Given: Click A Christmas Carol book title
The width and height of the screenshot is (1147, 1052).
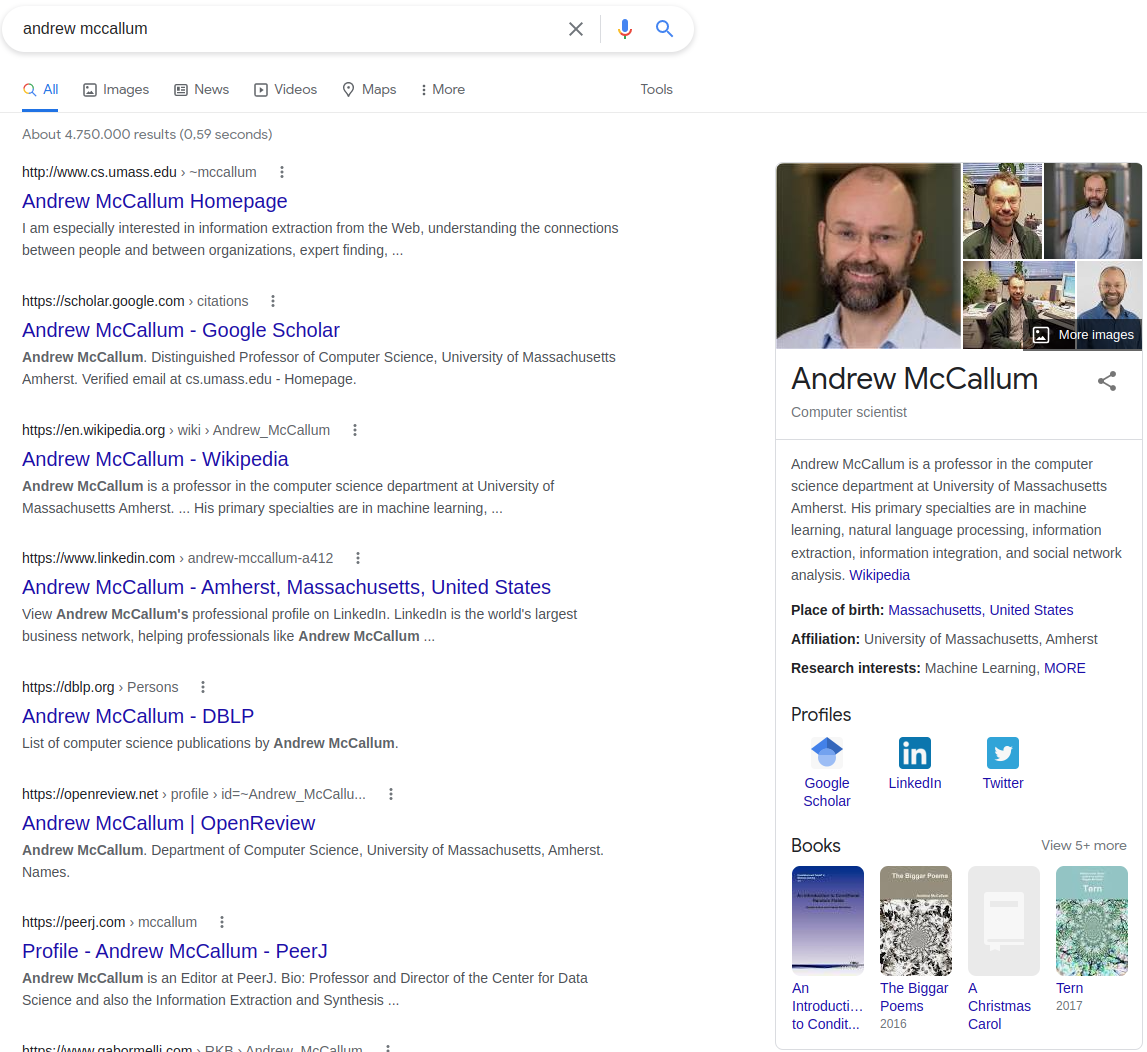Looking at the screenshot, I should pos(999,1006).
